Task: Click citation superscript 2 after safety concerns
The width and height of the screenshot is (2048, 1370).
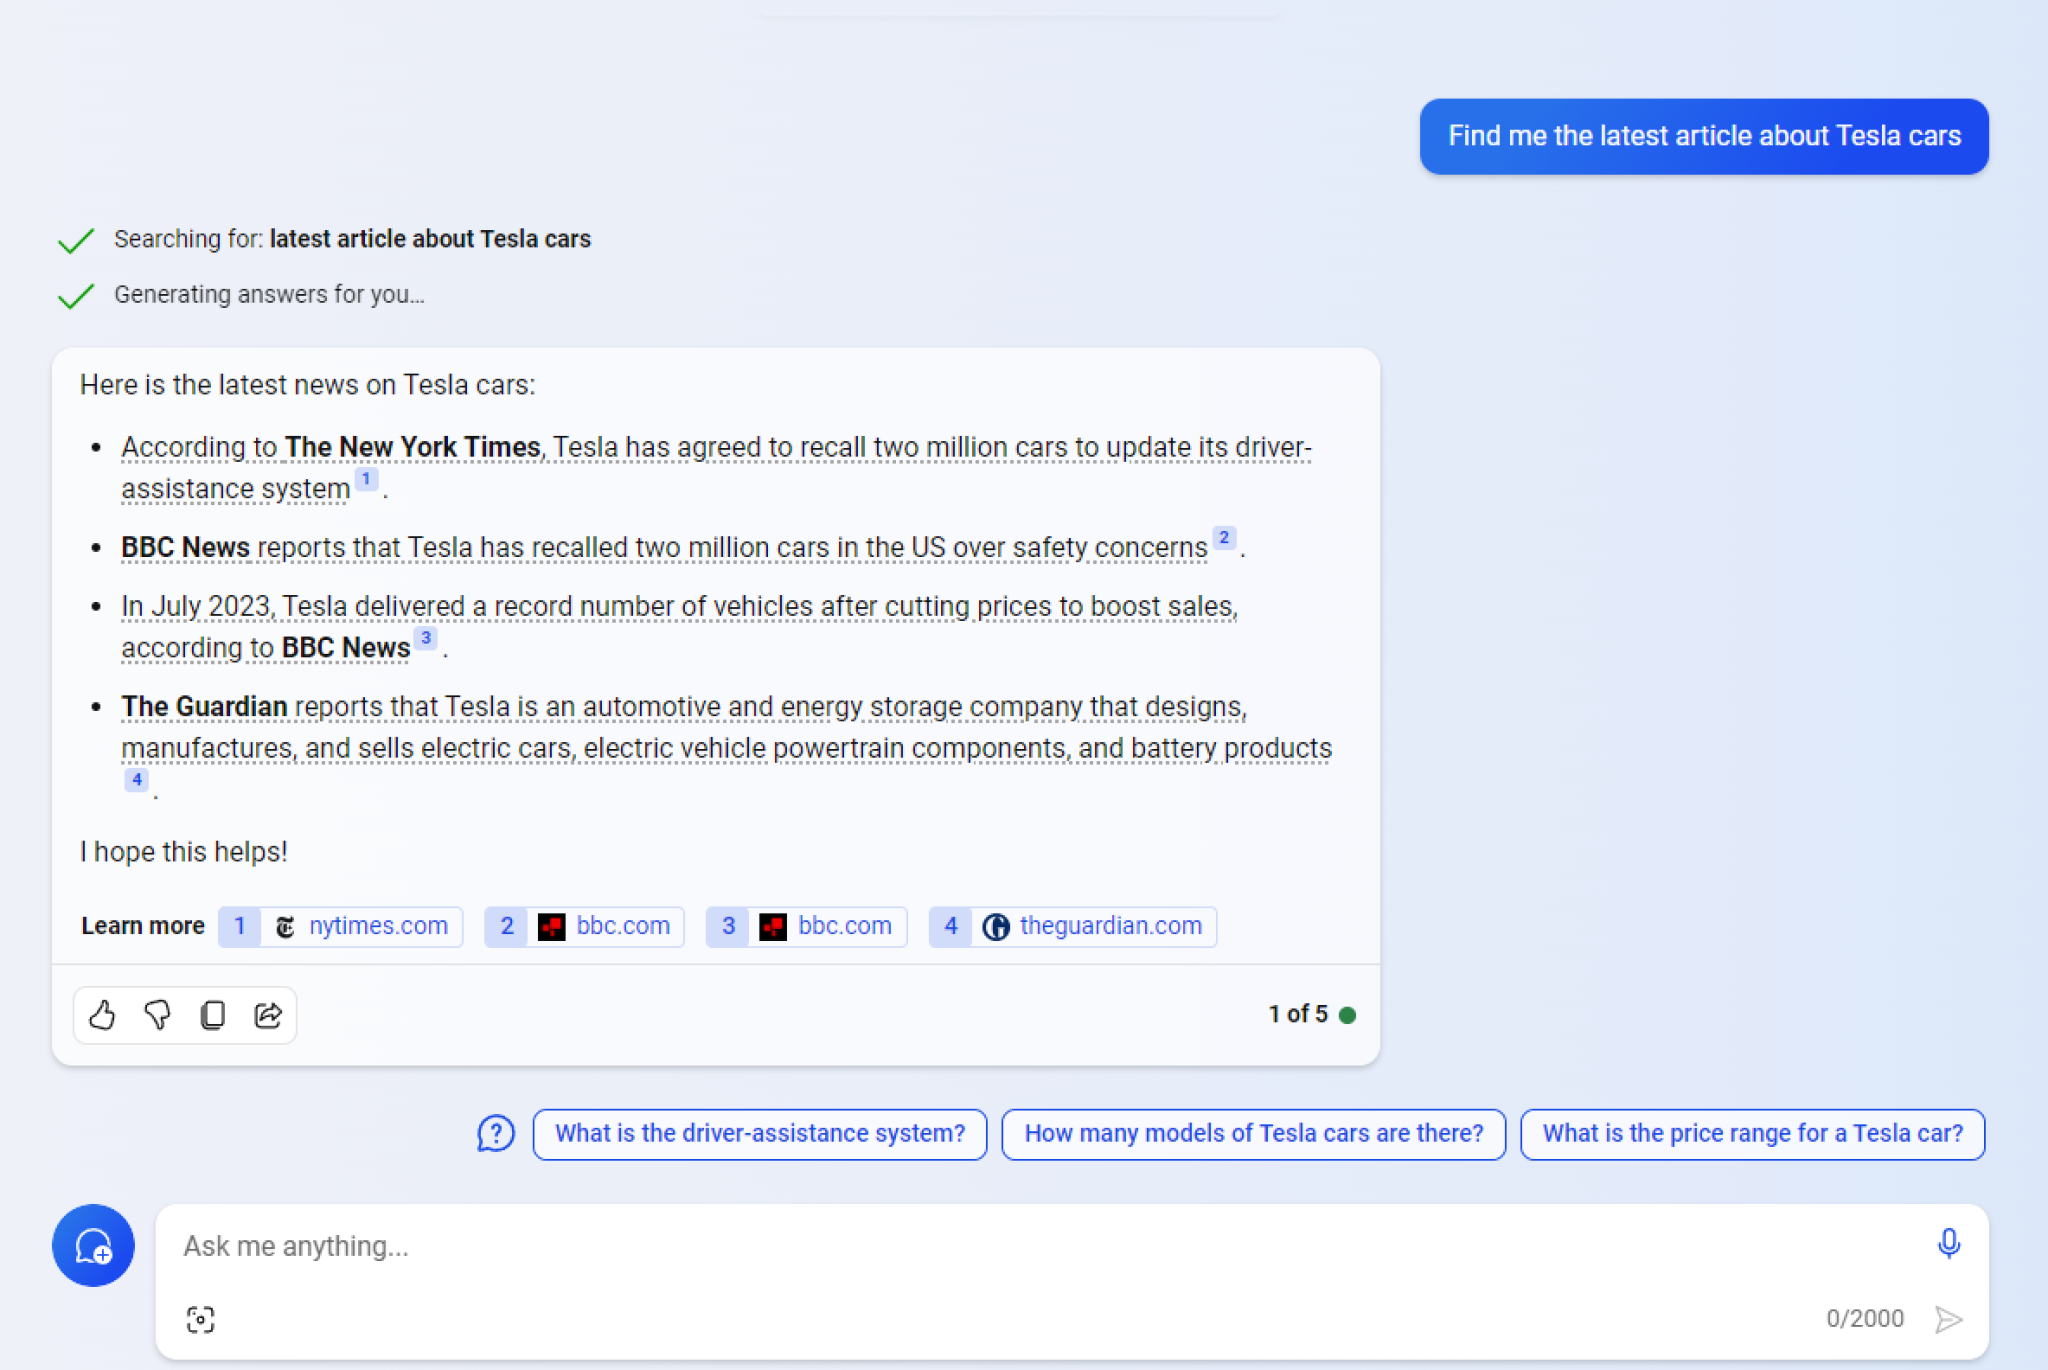Action: 1225,538
